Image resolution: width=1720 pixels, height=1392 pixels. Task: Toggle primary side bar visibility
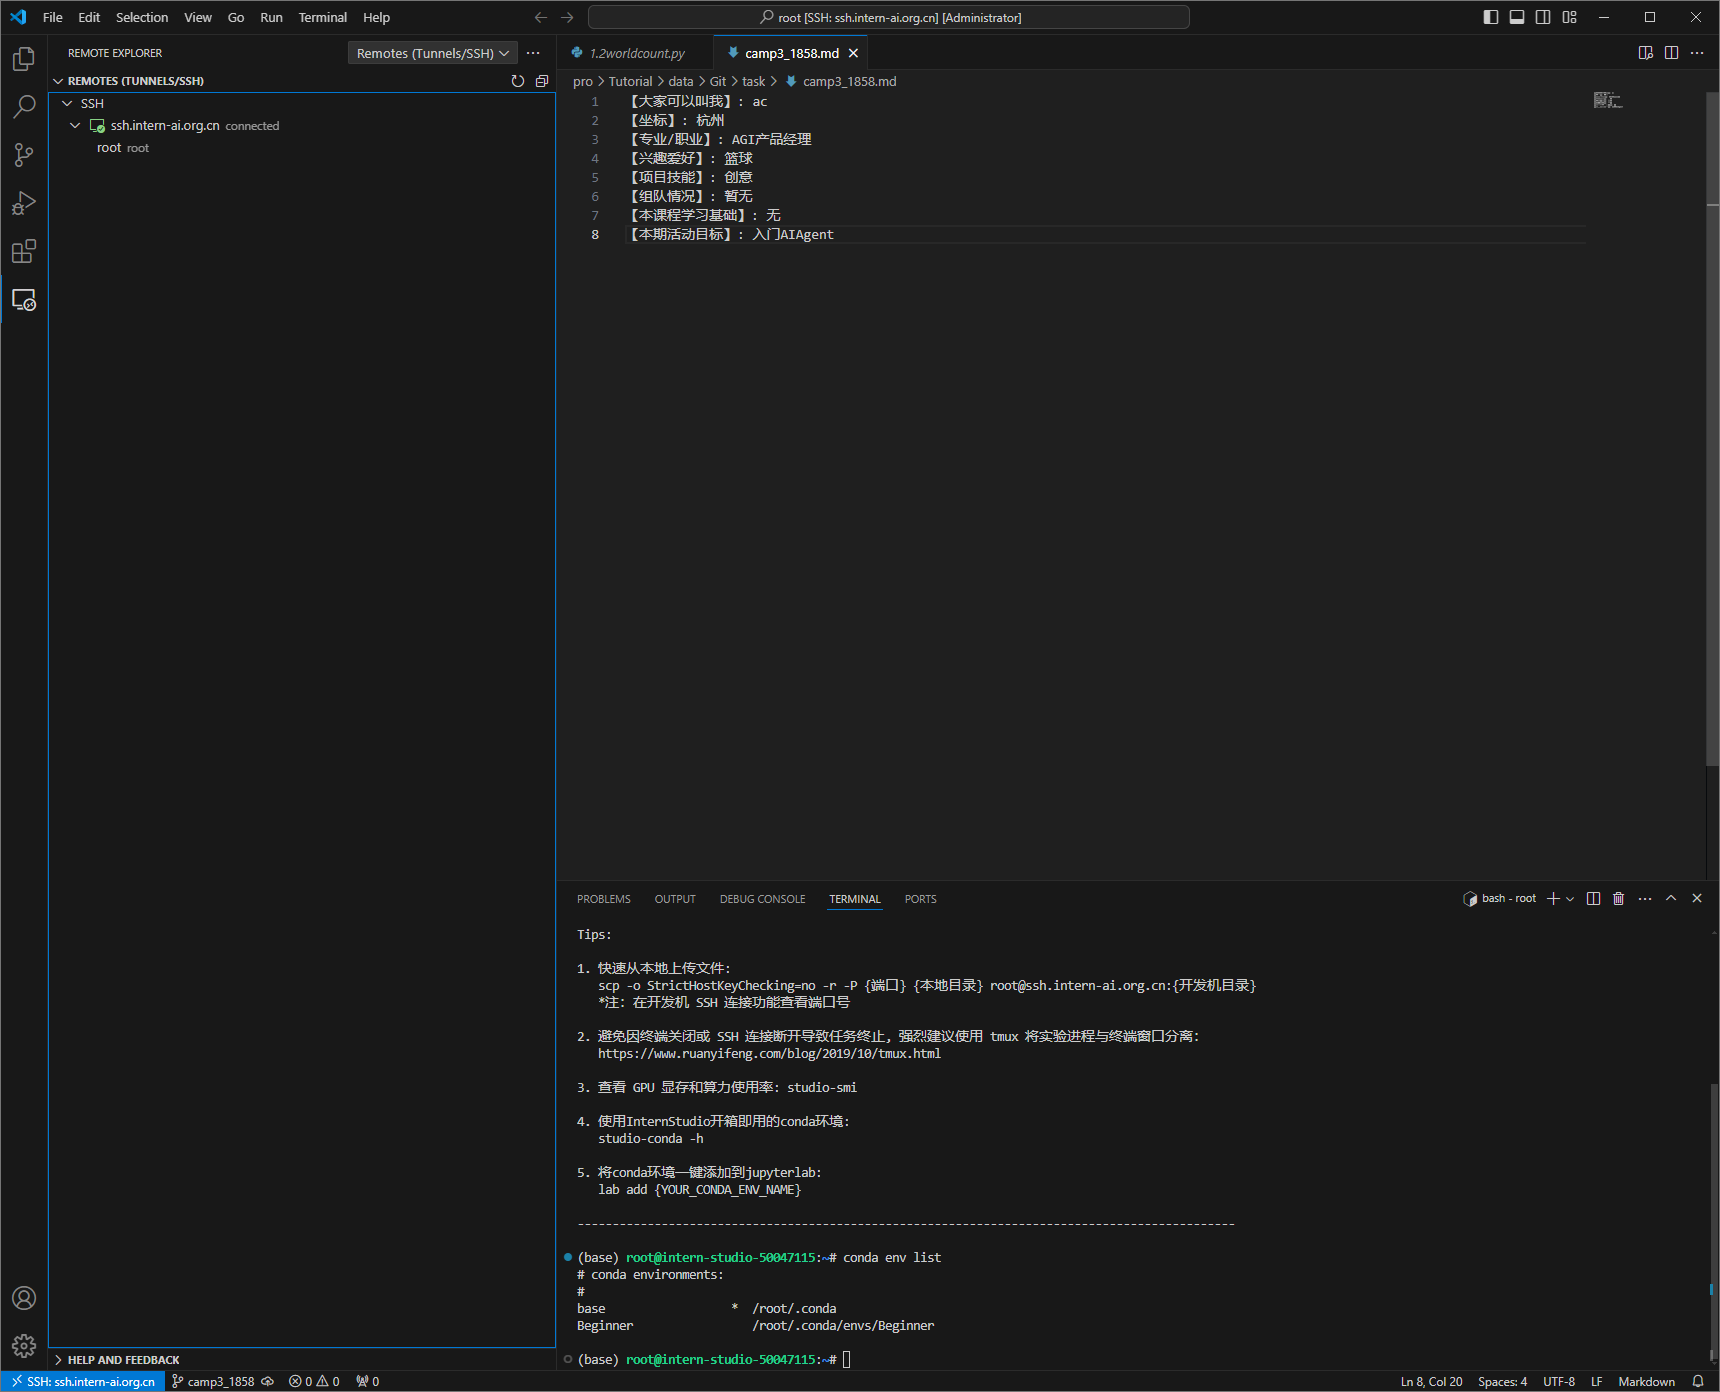(x=1491, y=17)
